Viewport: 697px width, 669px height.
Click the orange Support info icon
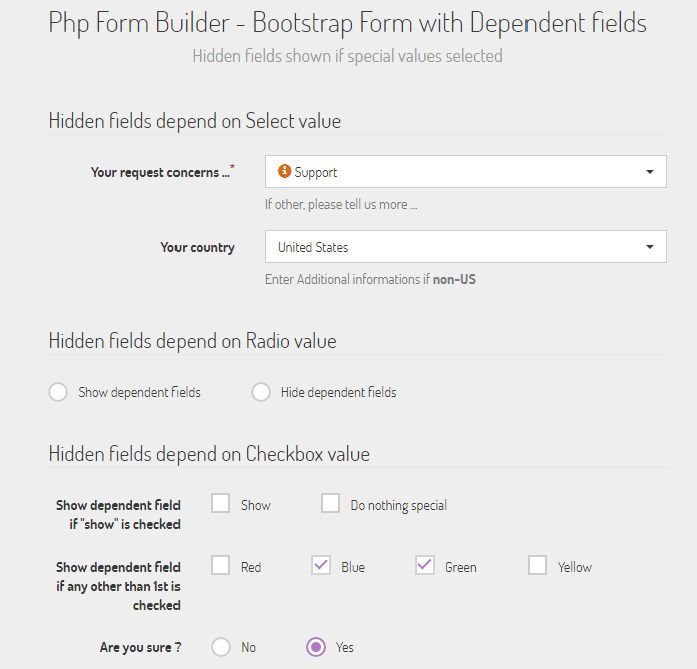click(284, 172)
